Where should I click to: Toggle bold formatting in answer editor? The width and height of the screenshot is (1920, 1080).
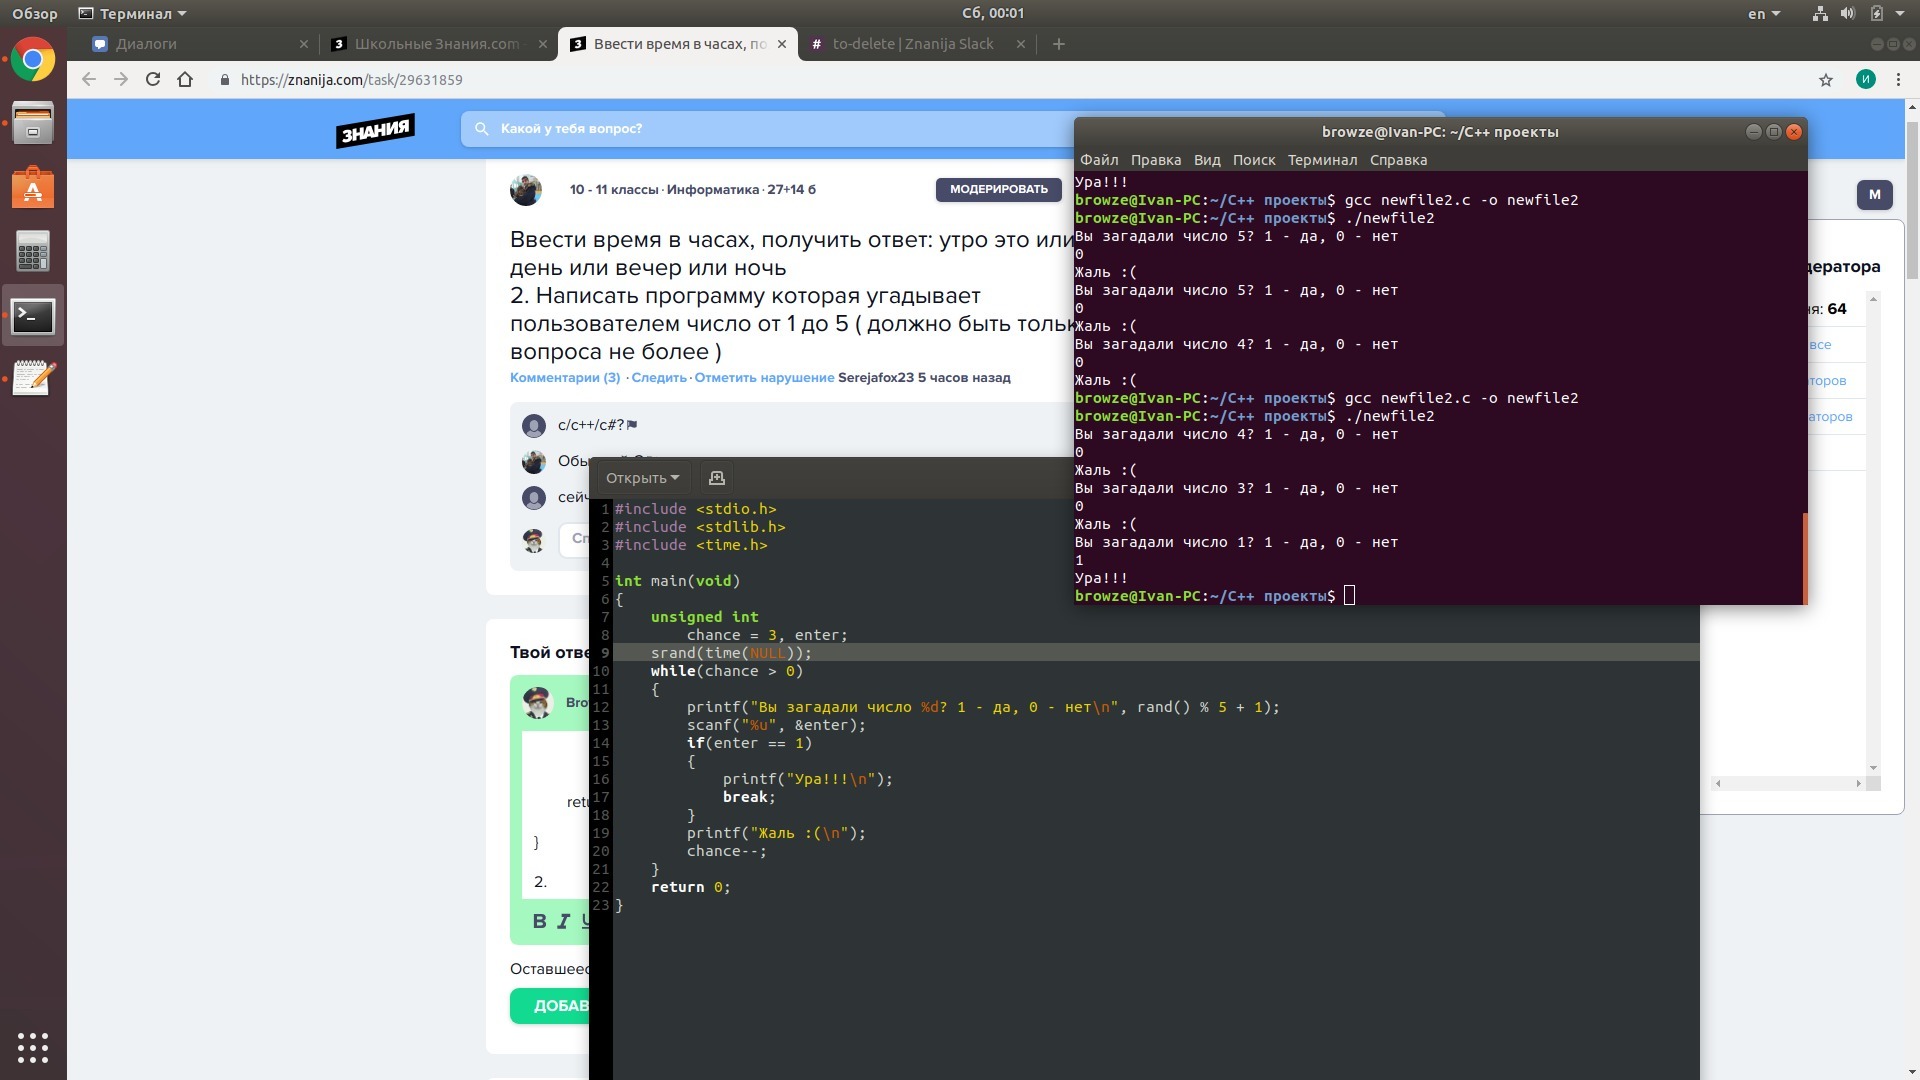tap(539, 921)
